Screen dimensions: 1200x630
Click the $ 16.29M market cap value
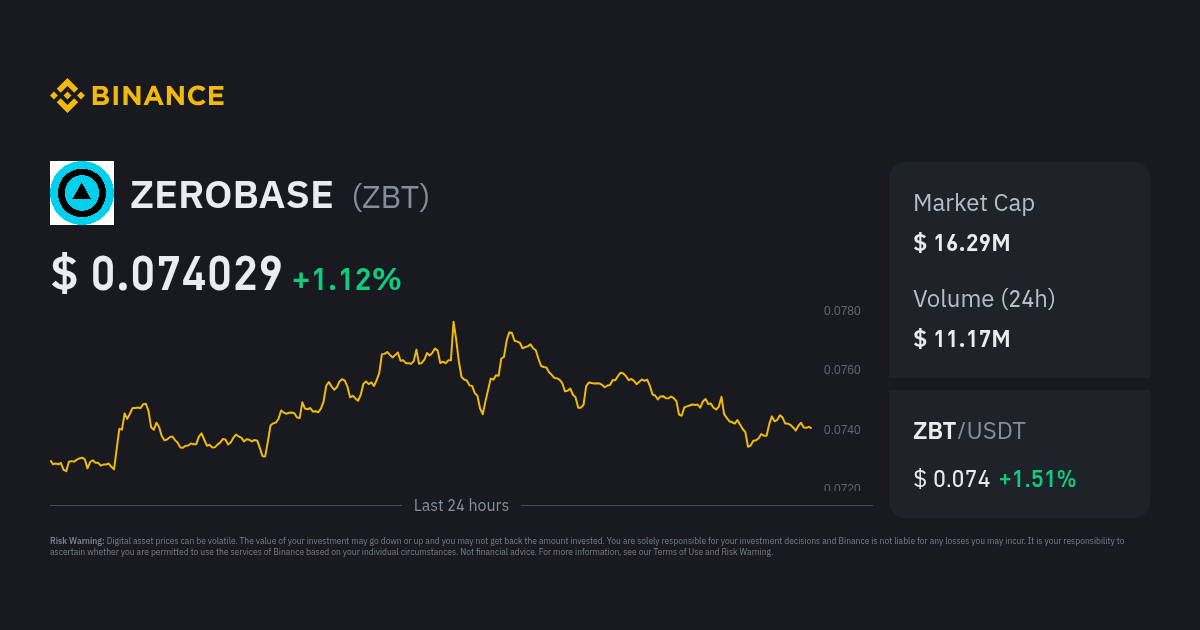pyautogui.click(x=962, y=242)
